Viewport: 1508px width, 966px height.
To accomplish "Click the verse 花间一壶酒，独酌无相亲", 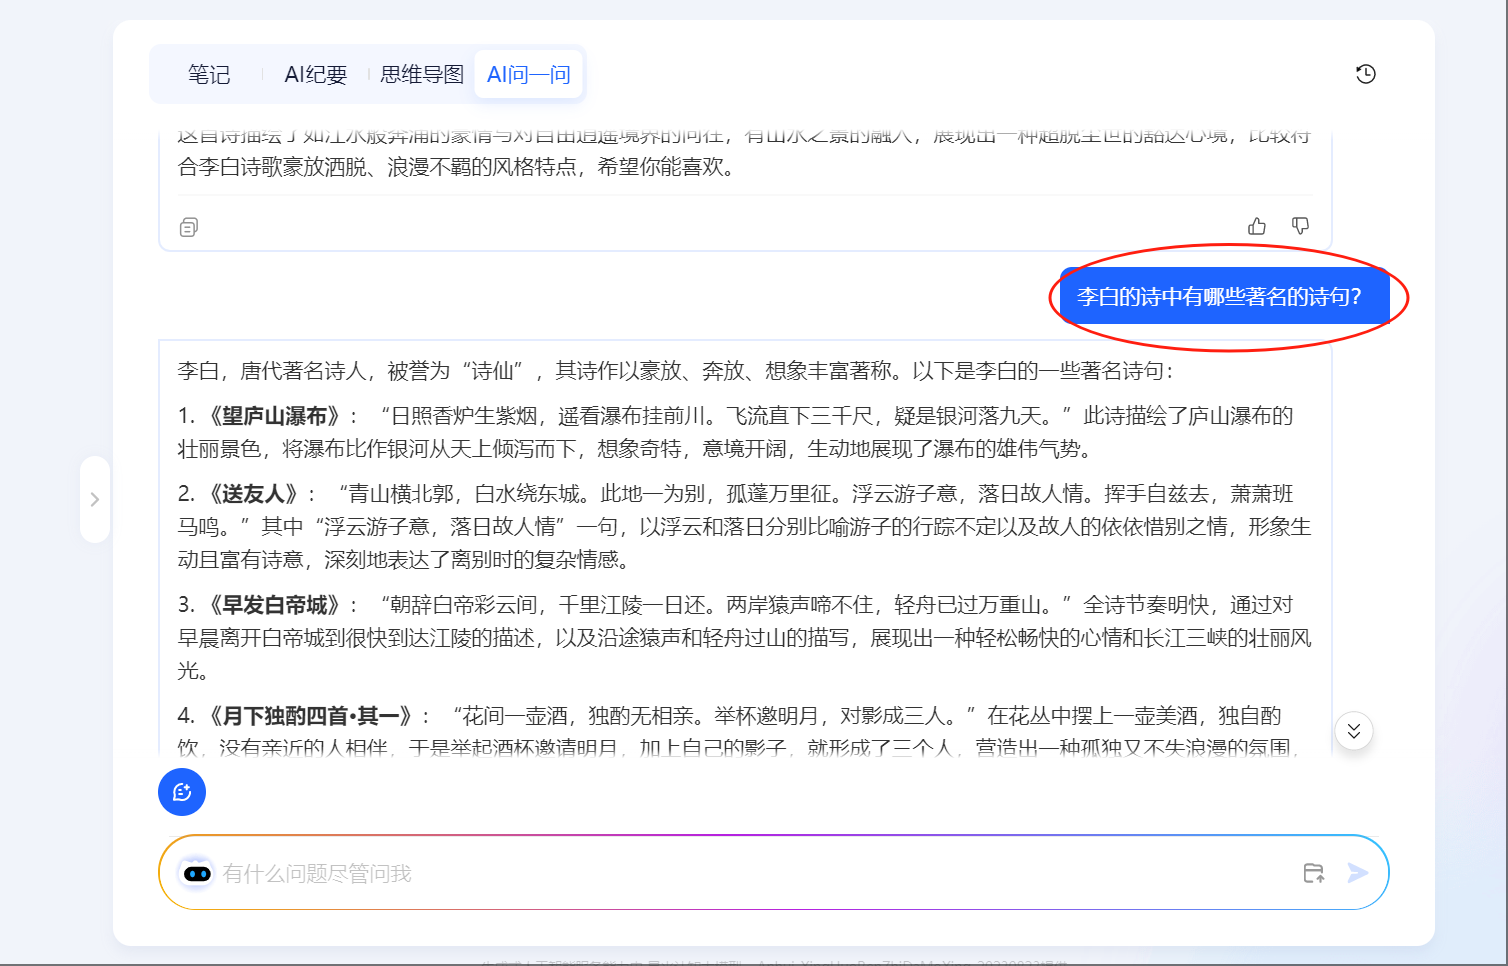I will point(578,716).
